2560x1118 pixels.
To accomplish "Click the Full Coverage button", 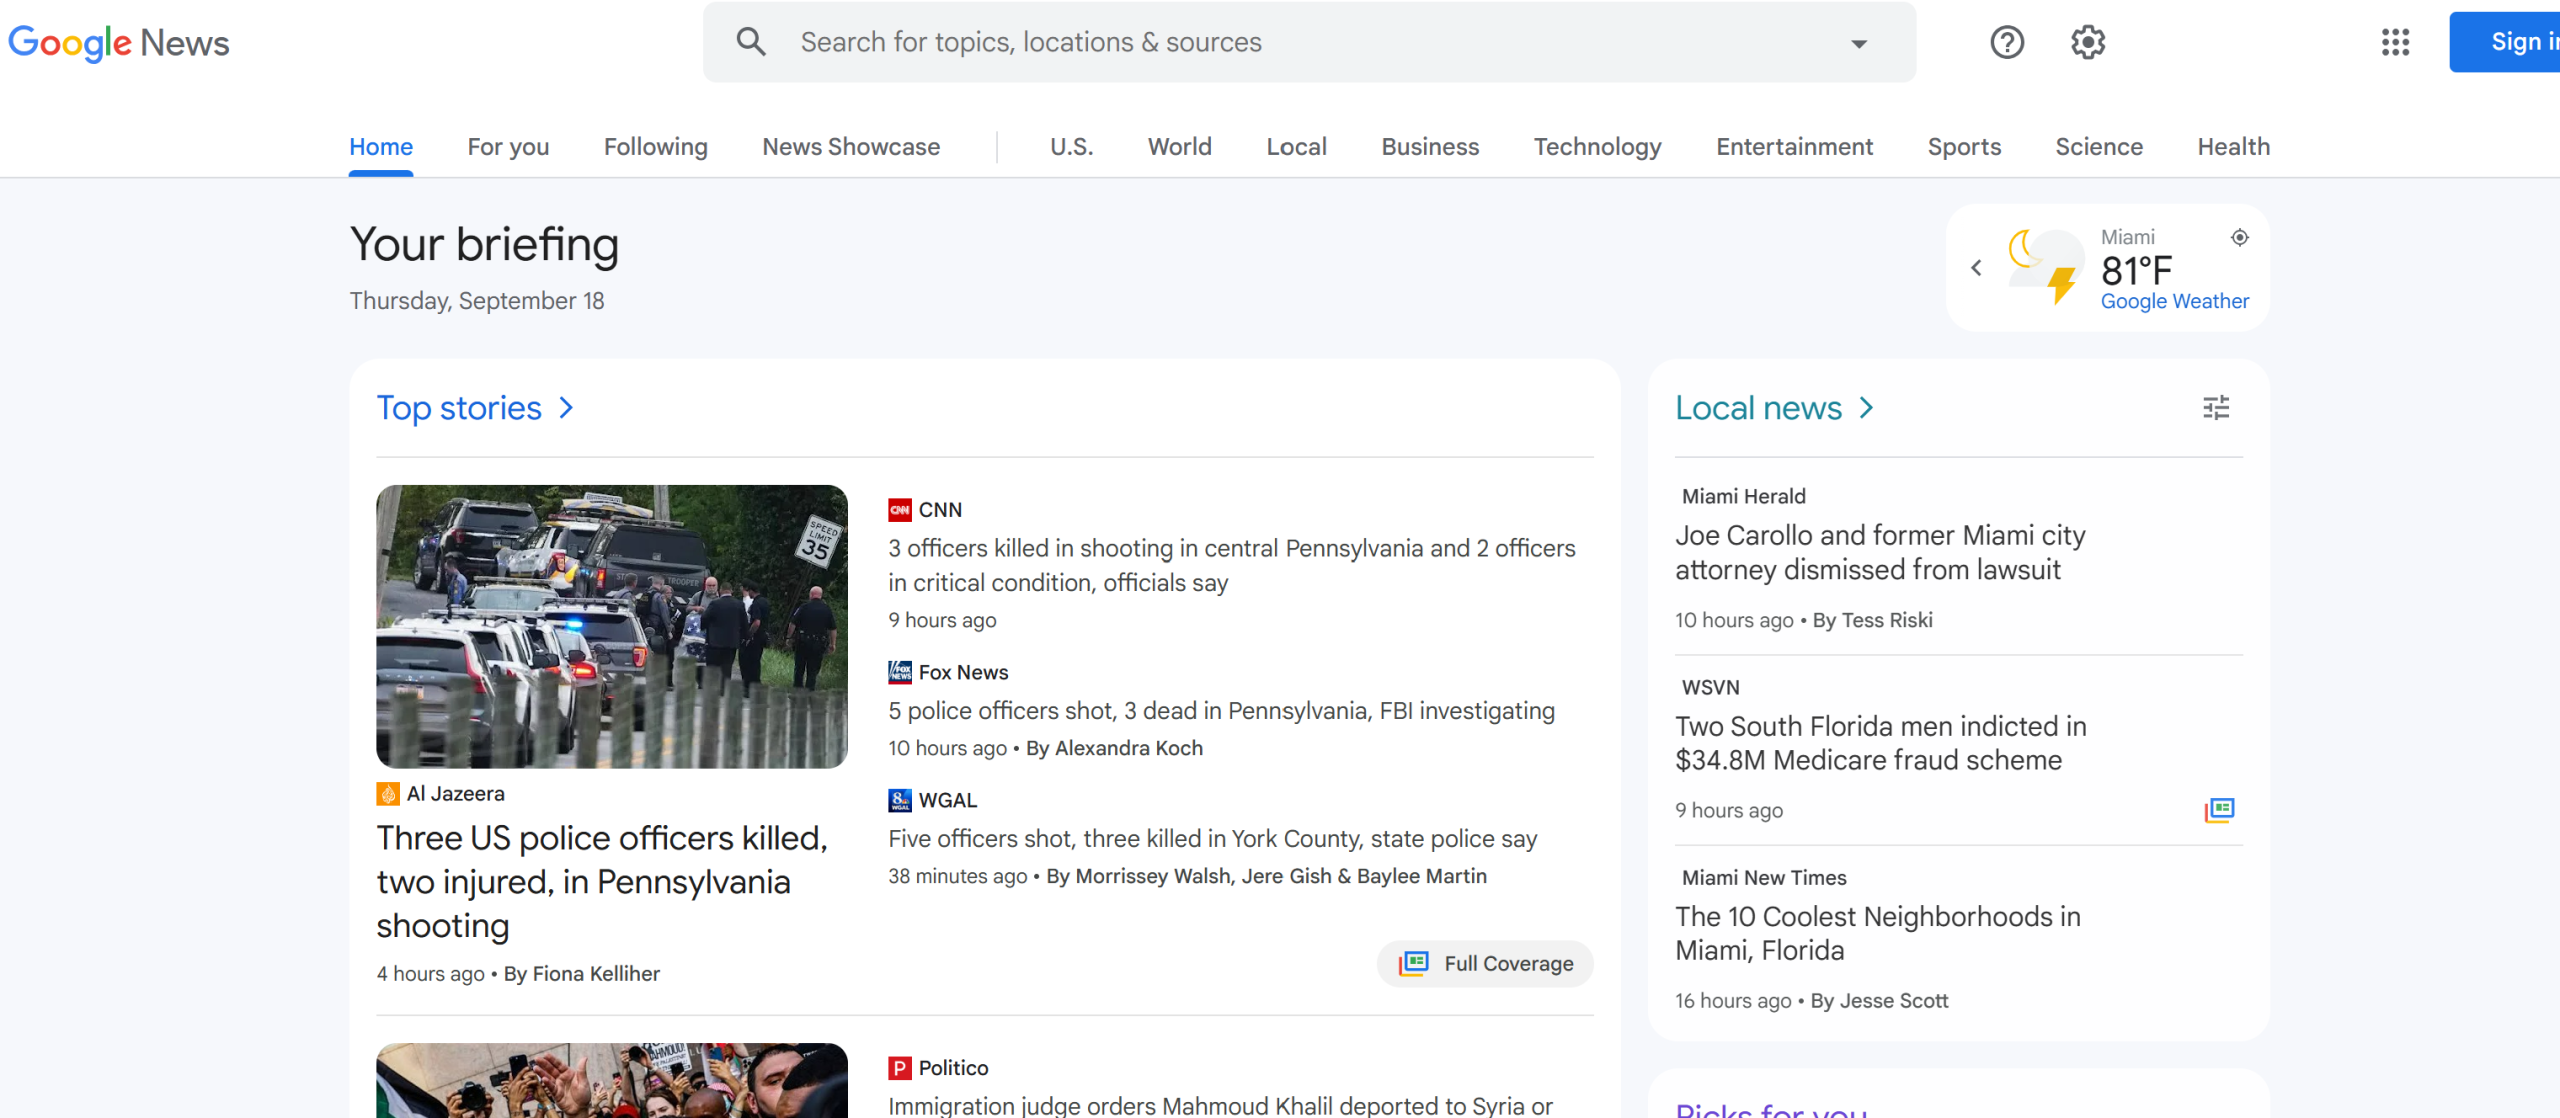I will click(x=1485, y=963).
